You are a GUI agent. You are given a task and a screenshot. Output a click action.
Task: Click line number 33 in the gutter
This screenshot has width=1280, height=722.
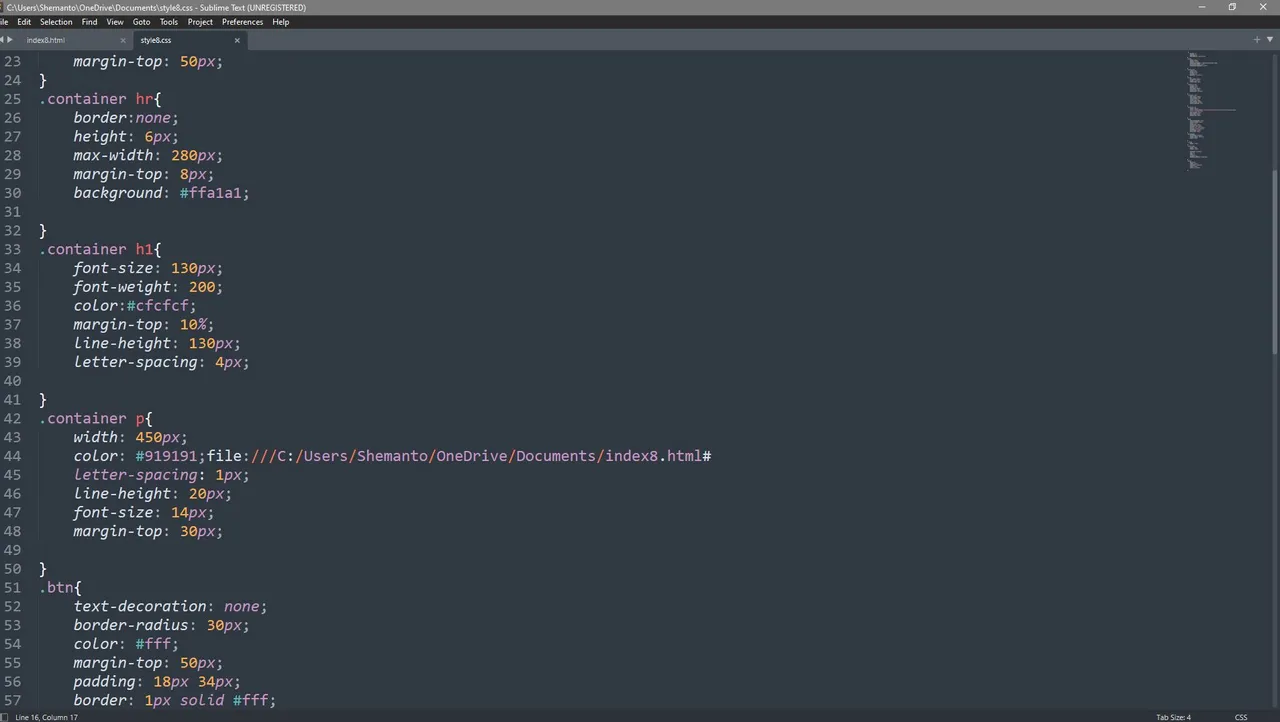click(12, 249)
